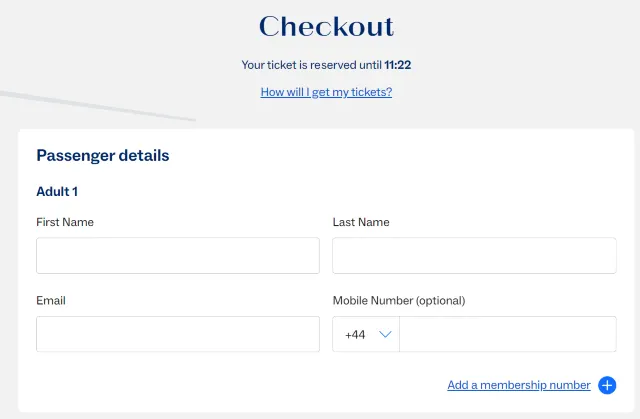Select the Email input field

click(x=178, y=334)
